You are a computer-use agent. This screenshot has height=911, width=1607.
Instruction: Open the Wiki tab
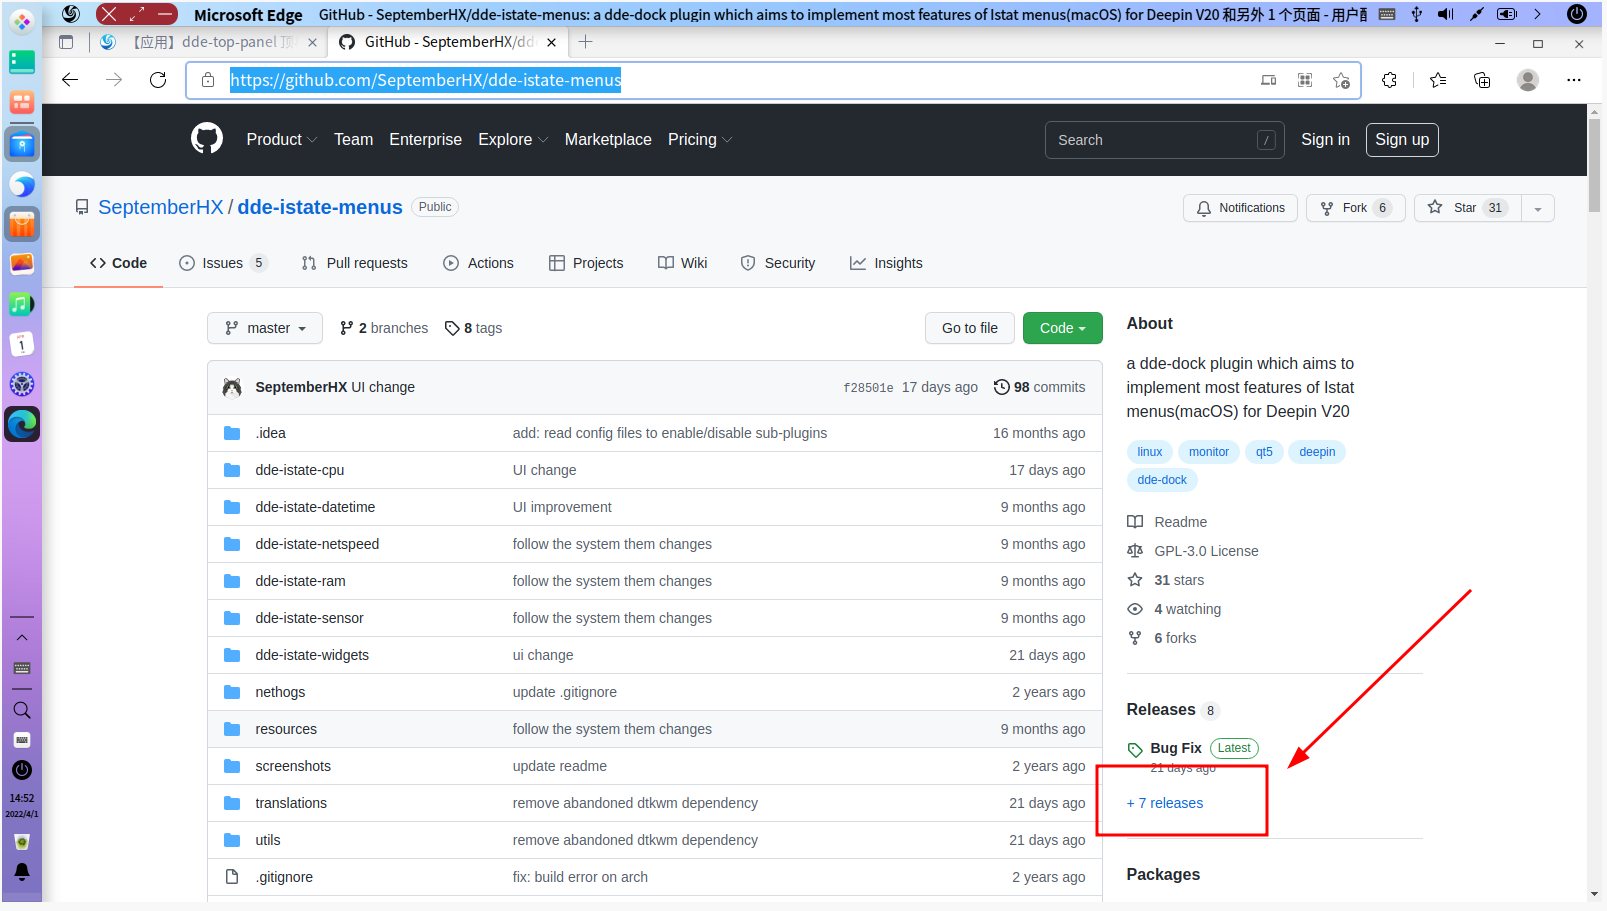click(683, 263)
